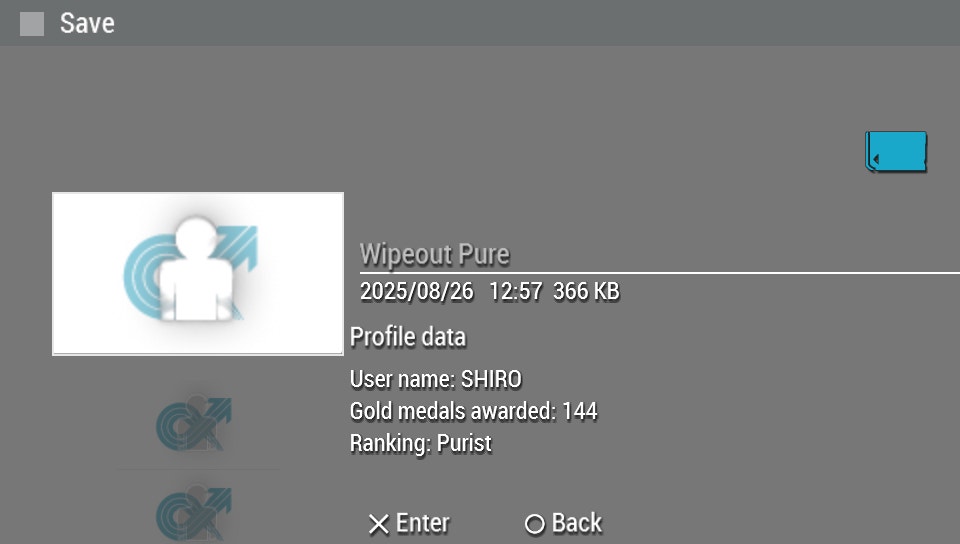
Task: Click the Ranking: Purist line
Action: (421, 444)
